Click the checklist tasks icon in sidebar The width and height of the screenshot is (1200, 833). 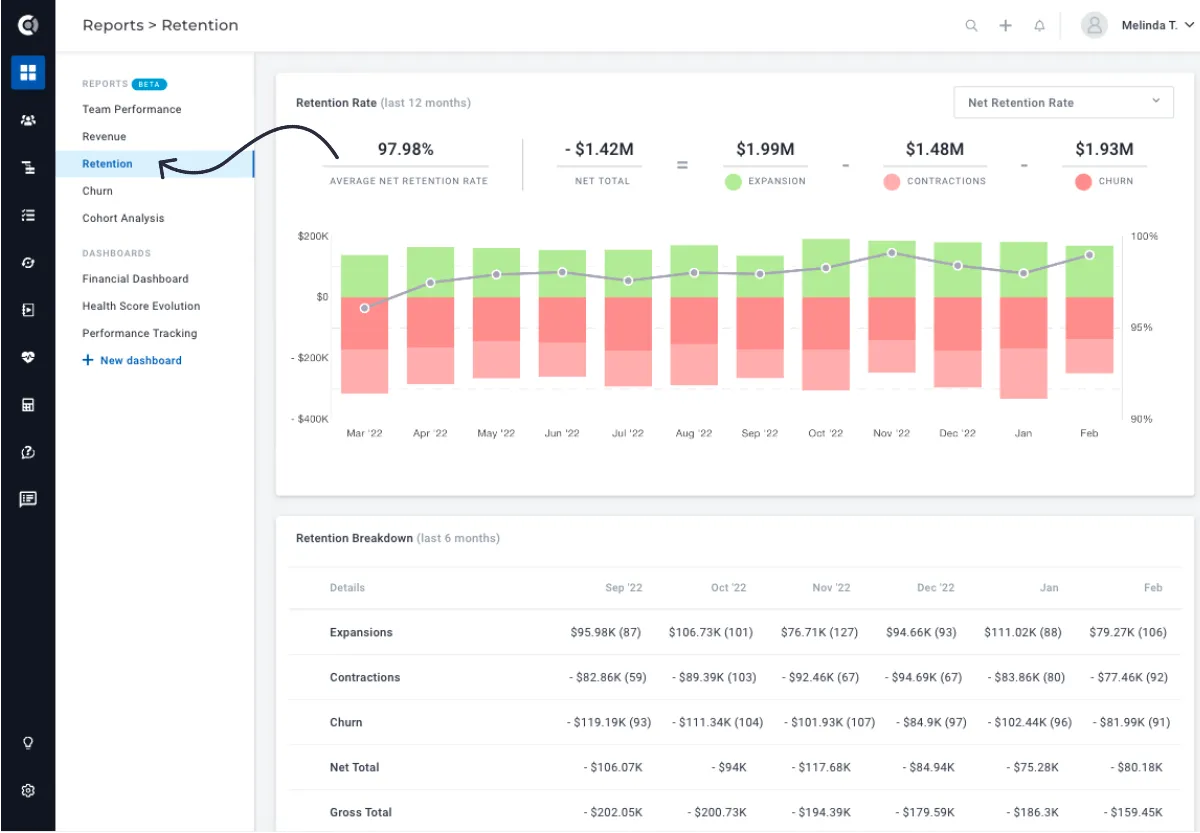(28, 215)
